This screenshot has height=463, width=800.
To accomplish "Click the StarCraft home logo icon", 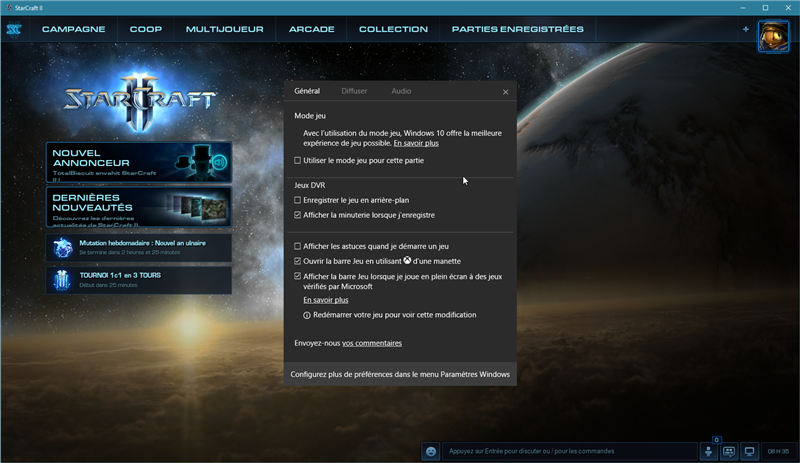I will pyautogui.click(x=14, y=29).
